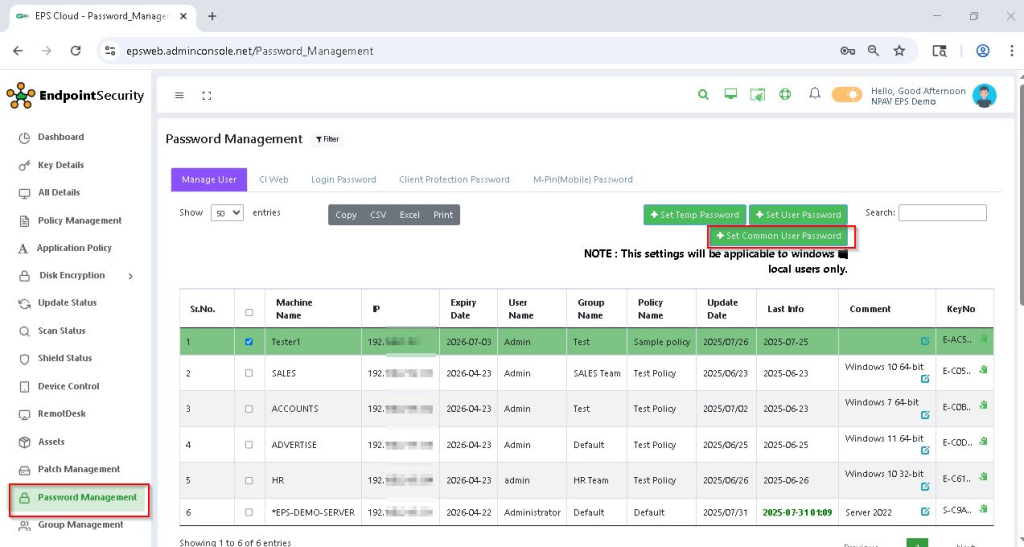
Task: Click key copy icon in HR row
Action: tap(983, 476)
